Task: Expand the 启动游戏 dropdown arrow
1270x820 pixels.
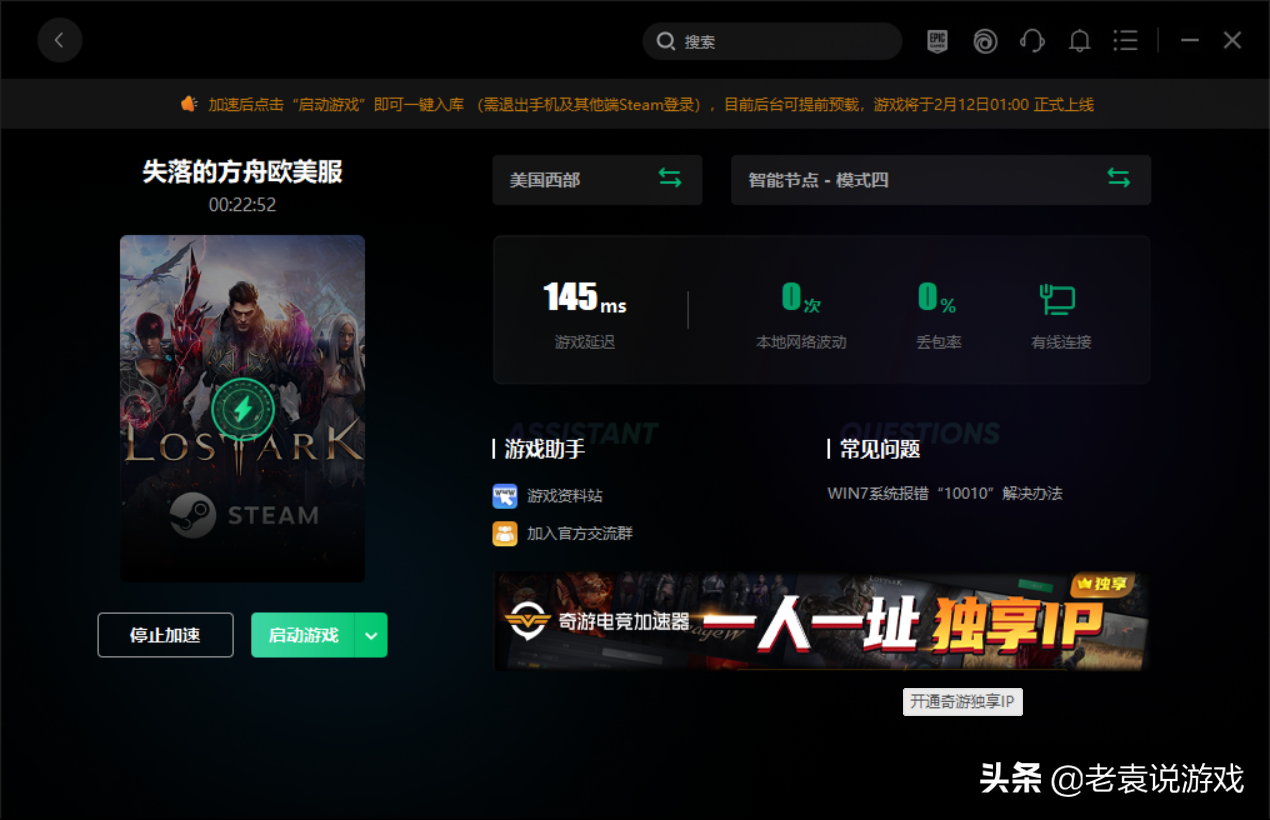Action: point(371,635)
